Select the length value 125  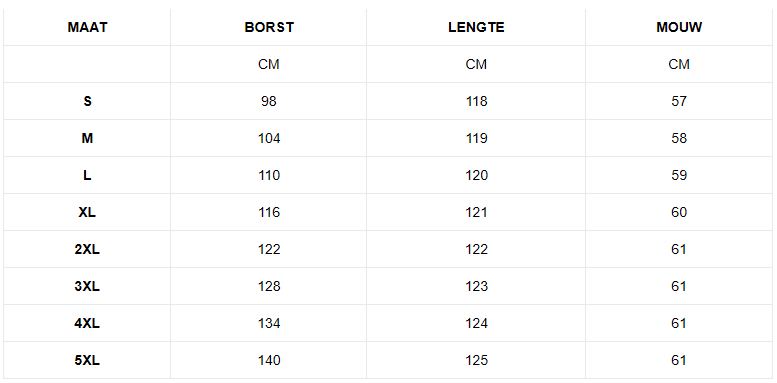point(476,360)
